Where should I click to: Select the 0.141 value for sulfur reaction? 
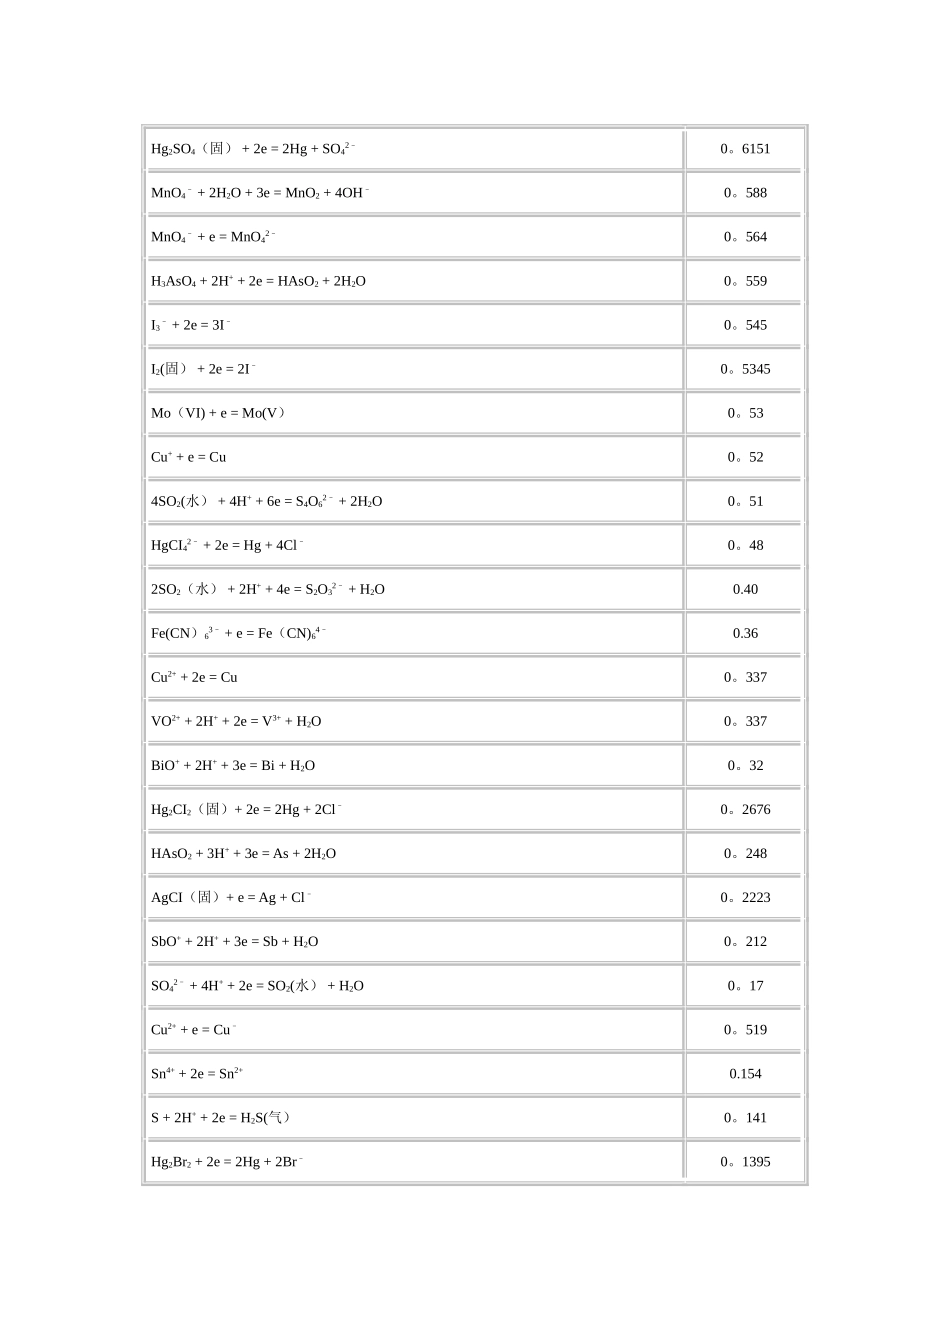click(745, 1117)
